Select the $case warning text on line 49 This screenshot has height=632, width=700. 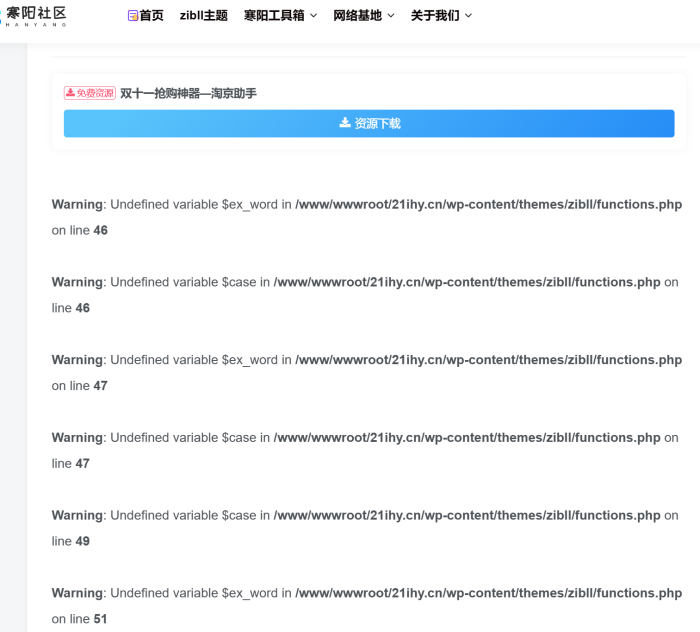(365, 528)
